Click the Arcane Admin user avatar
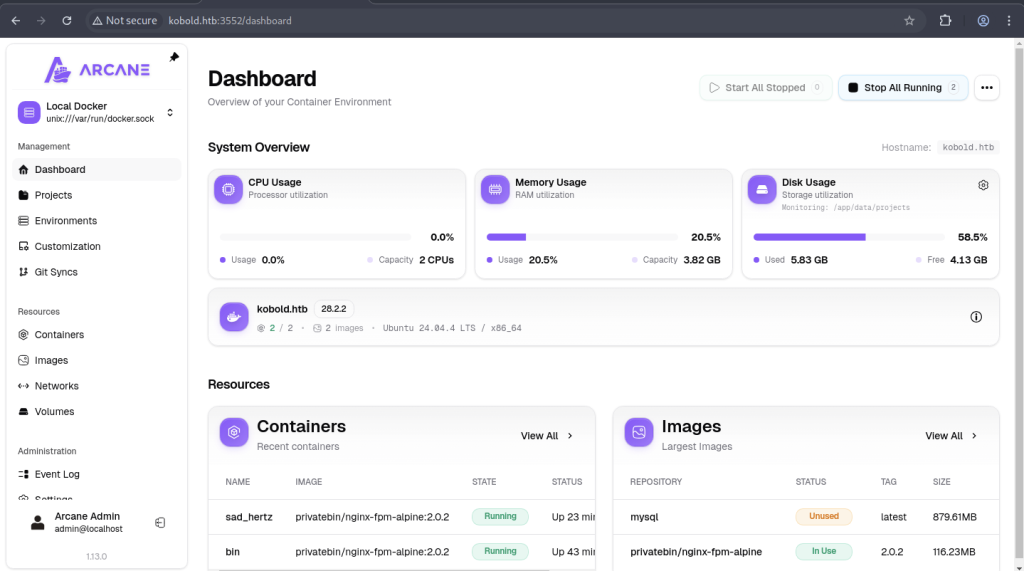 point(38,523)
